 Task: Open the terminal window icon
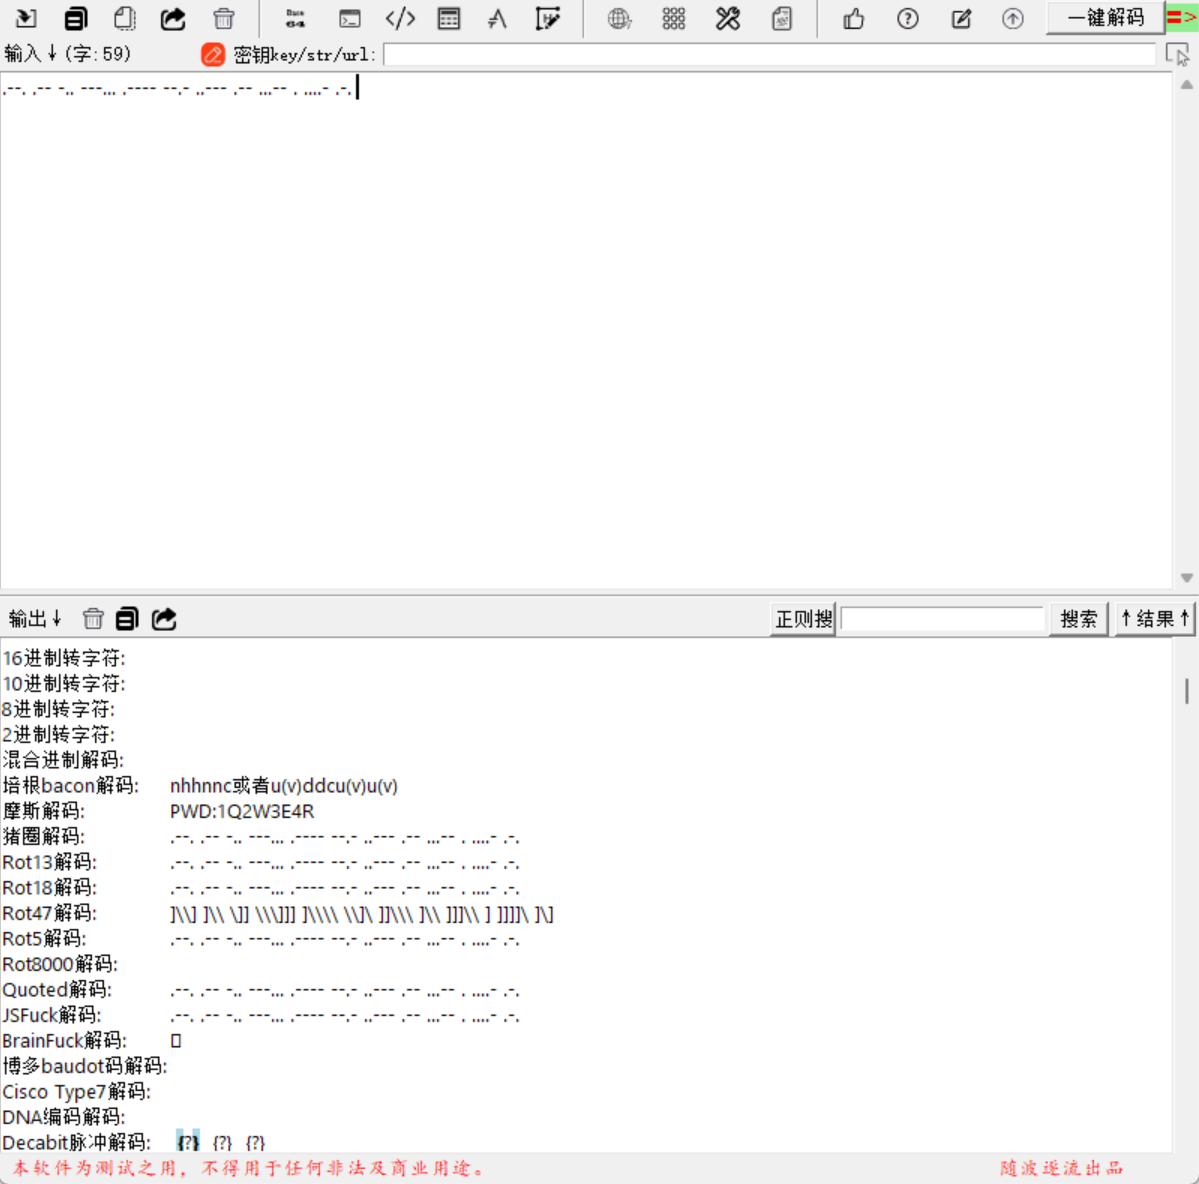(349, 18)
